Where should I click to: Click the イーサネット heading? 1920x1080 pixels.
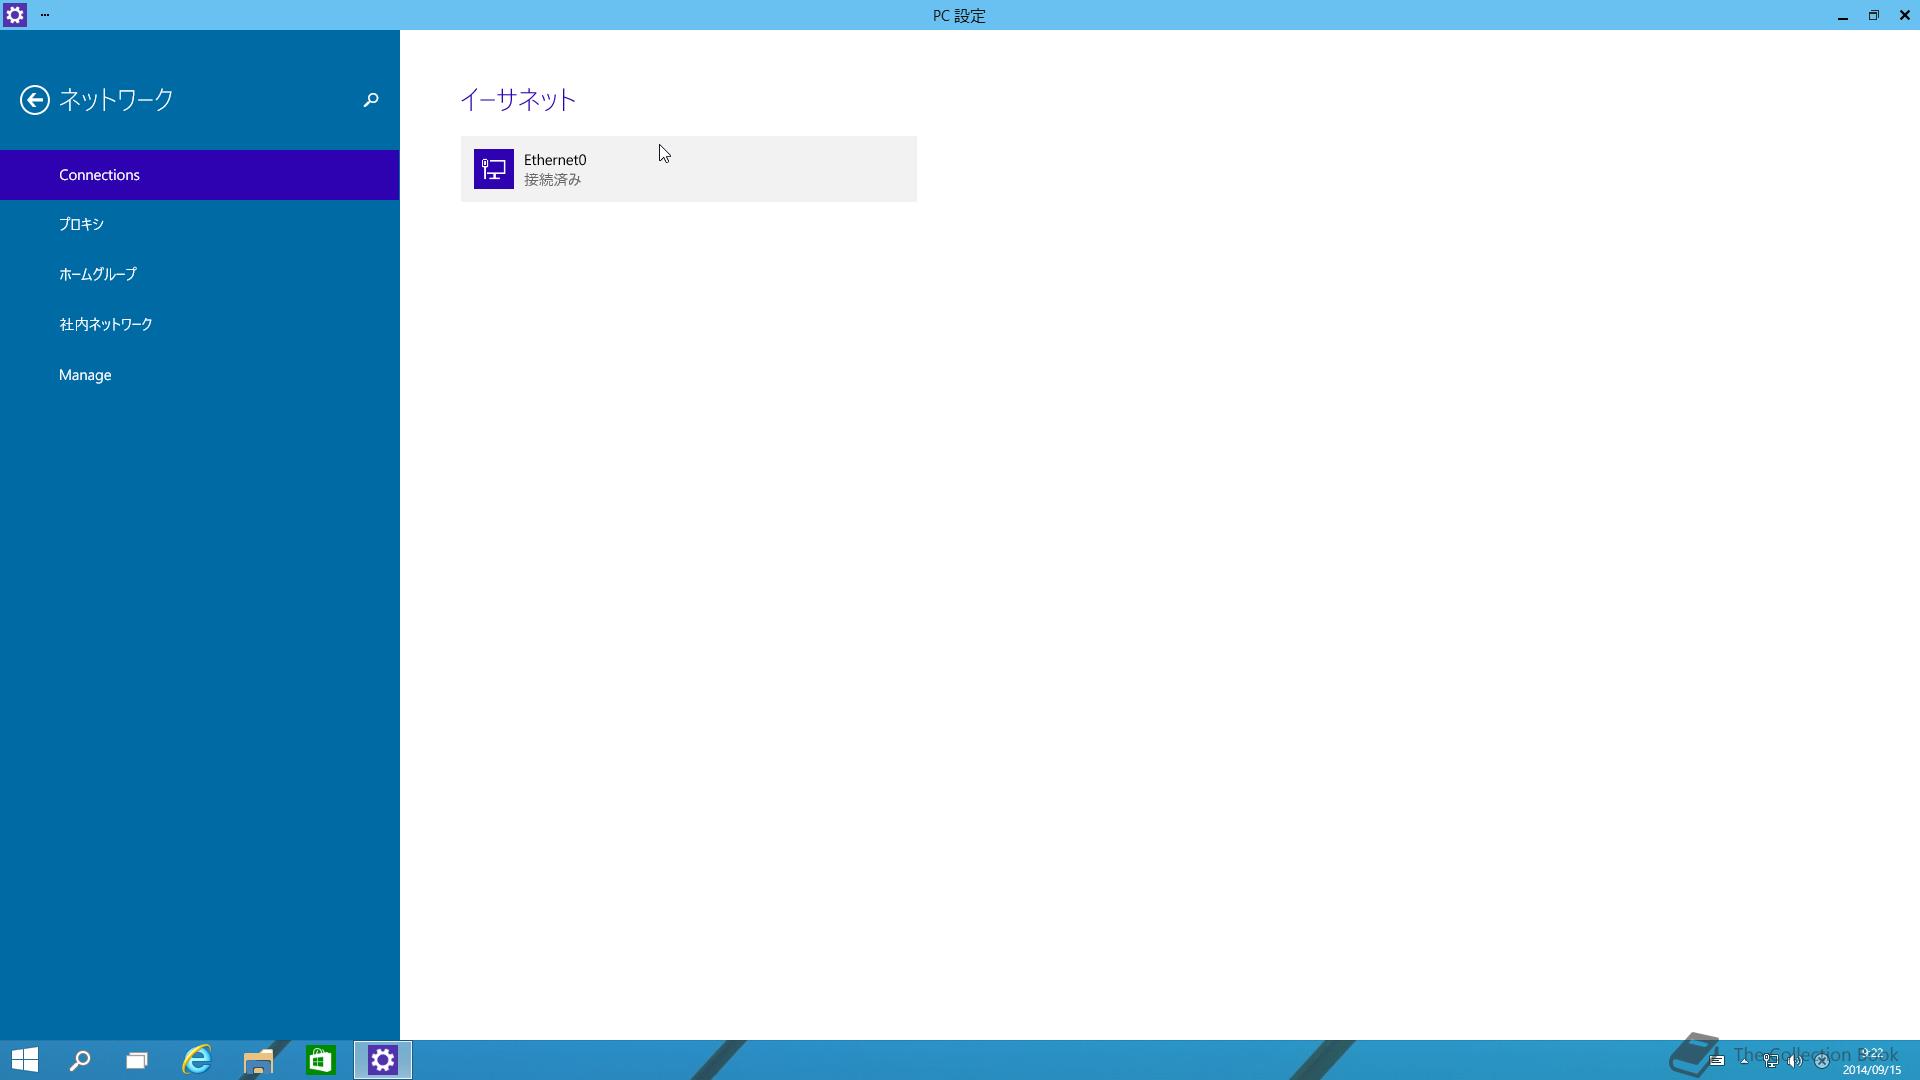(x=518, y=99)
